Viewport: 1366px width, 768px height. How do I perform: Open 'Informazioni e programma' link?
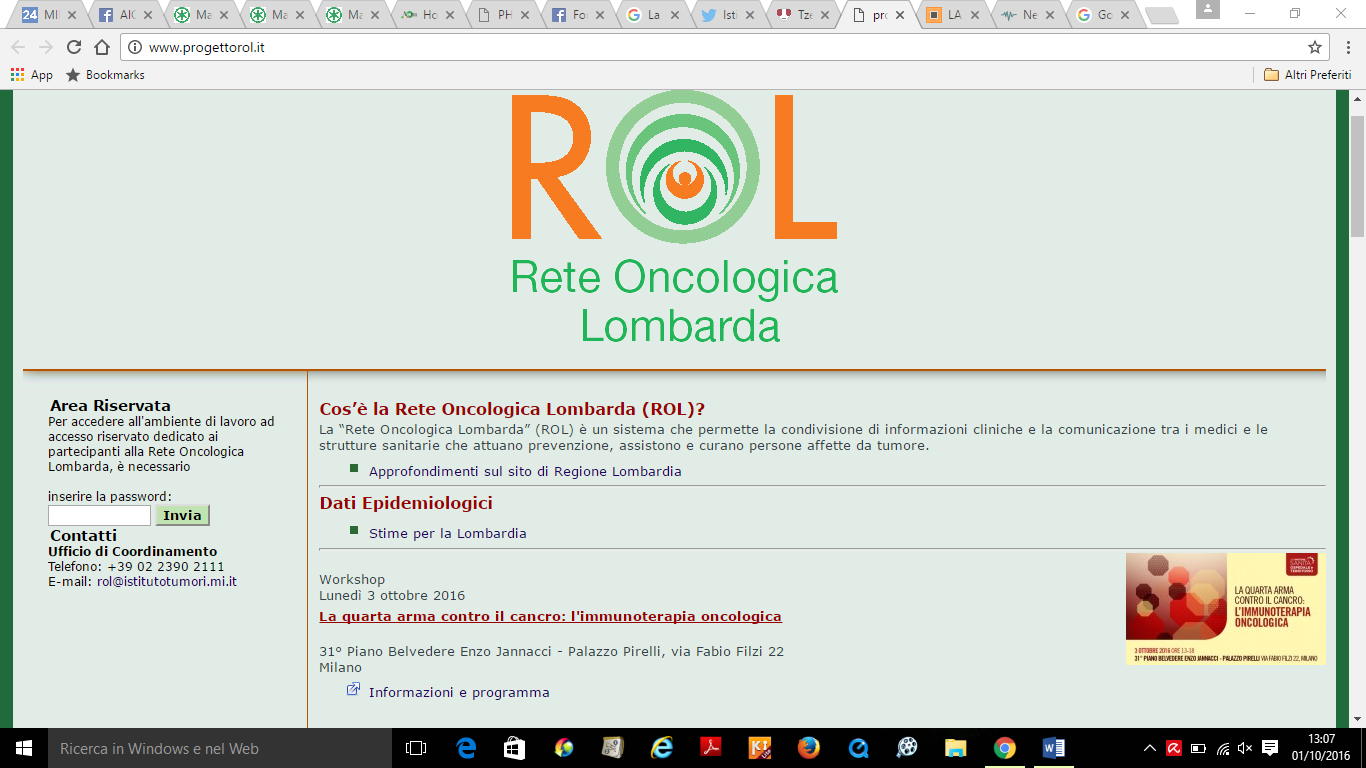459,692
